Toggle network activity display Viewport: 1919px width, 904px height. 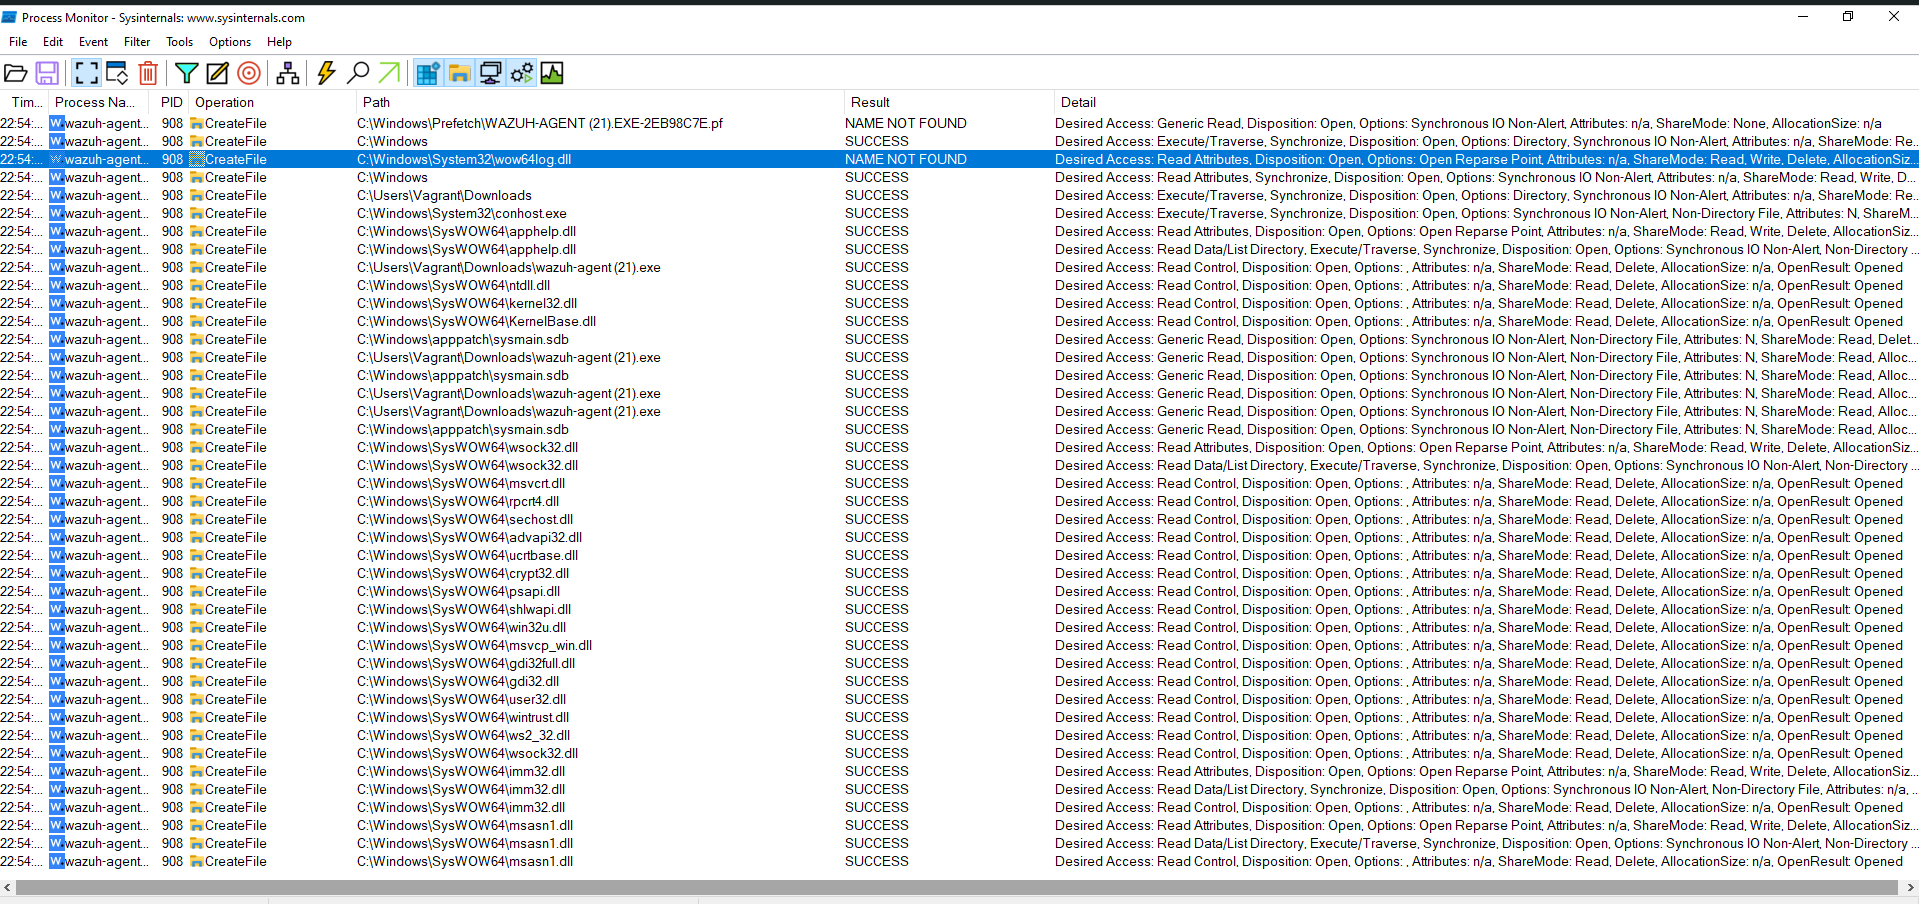point(489,72)
